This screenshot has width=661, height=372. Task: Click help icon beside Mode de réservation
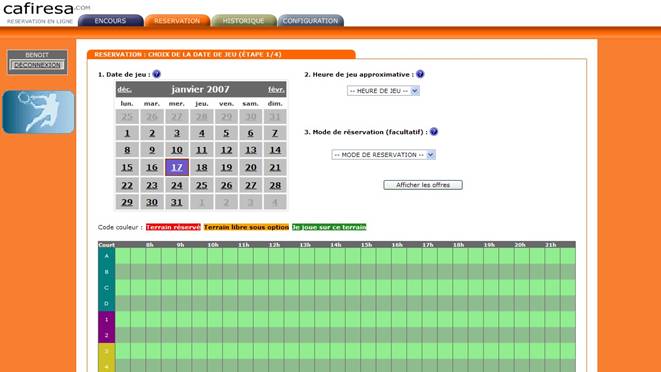click(x=433, y=132)
